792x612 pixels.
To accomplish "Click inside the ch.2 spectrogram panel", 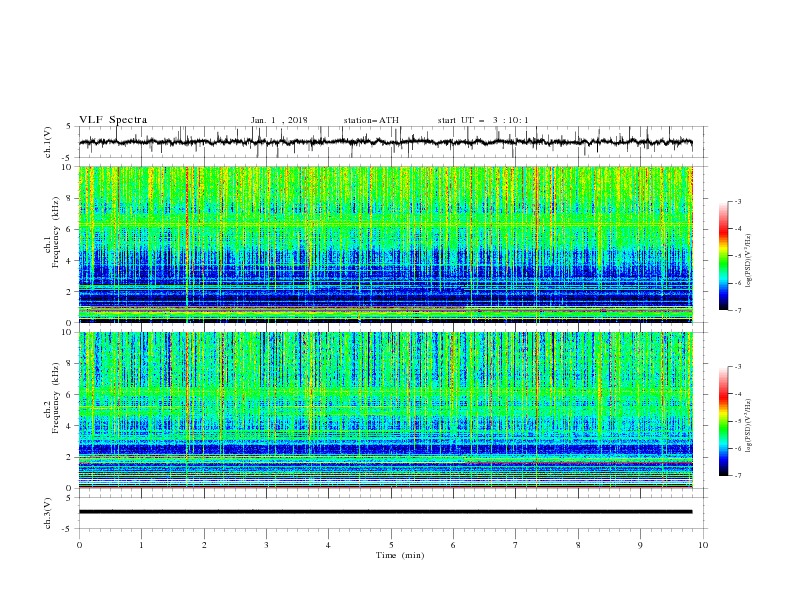I will click(x=385, y=410).
